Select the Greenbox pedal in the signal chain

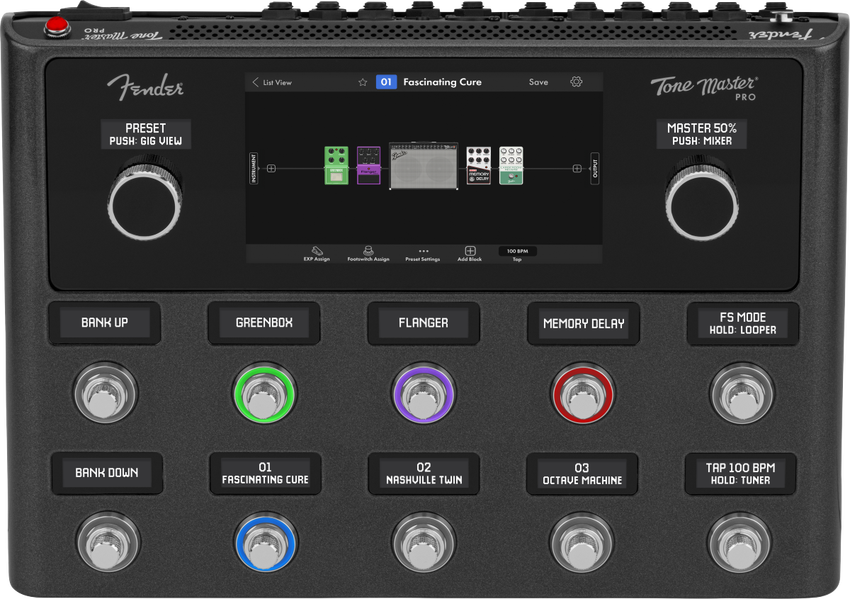point(335,166)
